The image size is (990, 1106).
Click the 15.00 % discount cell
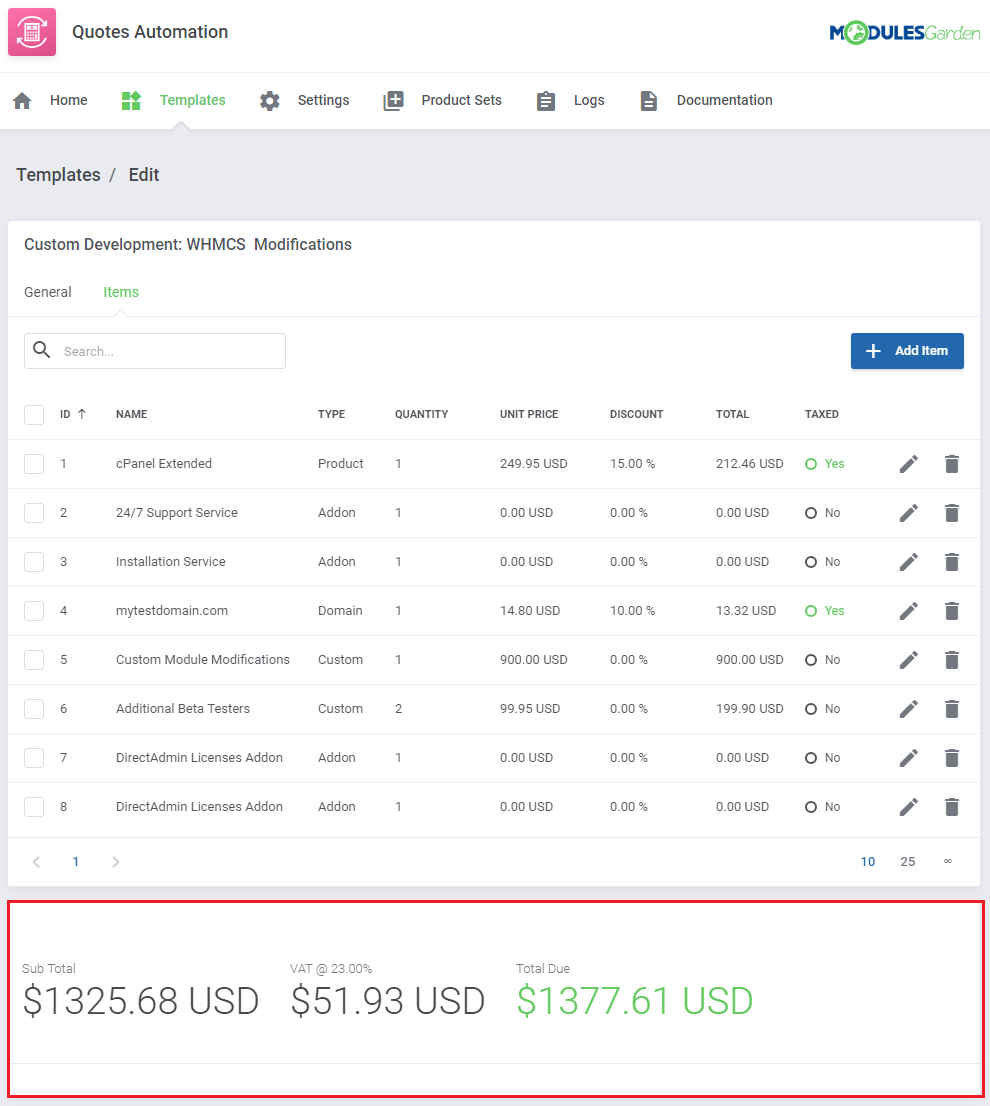point(632,464)
